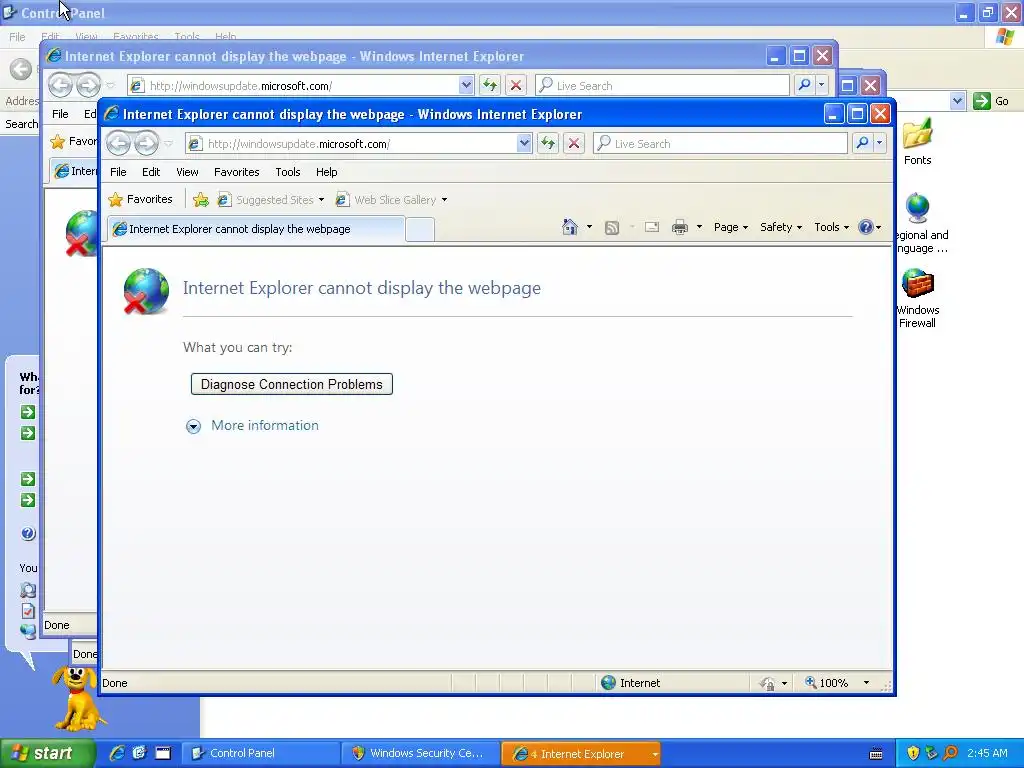Open Web Slice Gallery dropdown
The height and width of the screenshot is (768, 1024).
pos(444,200)
